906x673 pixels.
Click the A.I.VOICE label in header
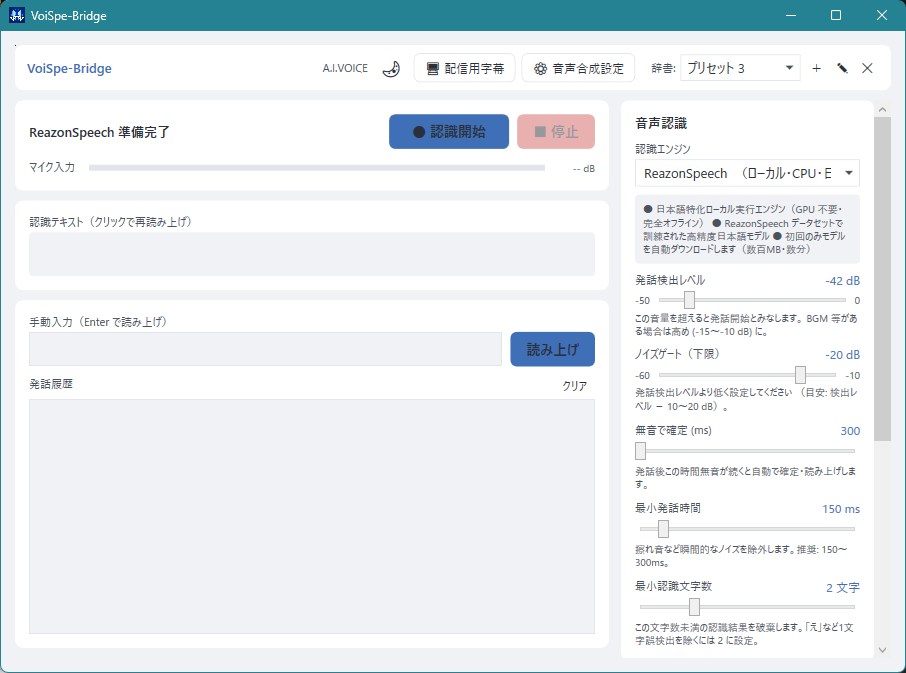point(345,68)
